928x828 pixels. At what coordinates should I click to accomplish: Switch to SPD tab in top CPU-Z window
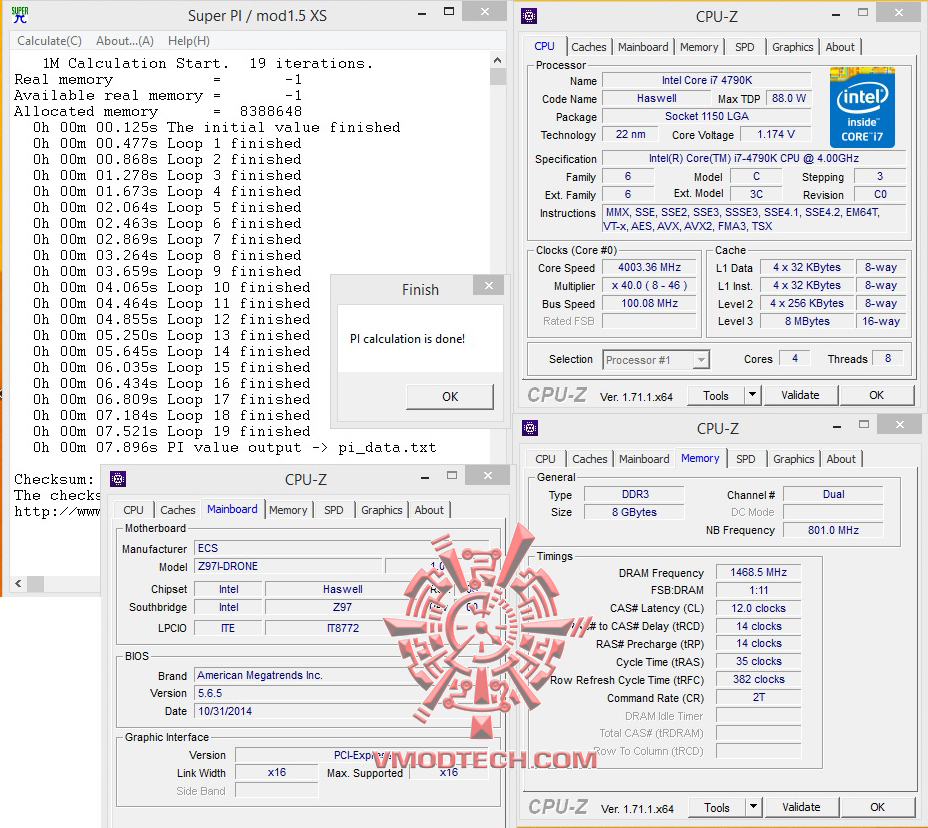tap(745, 47)
